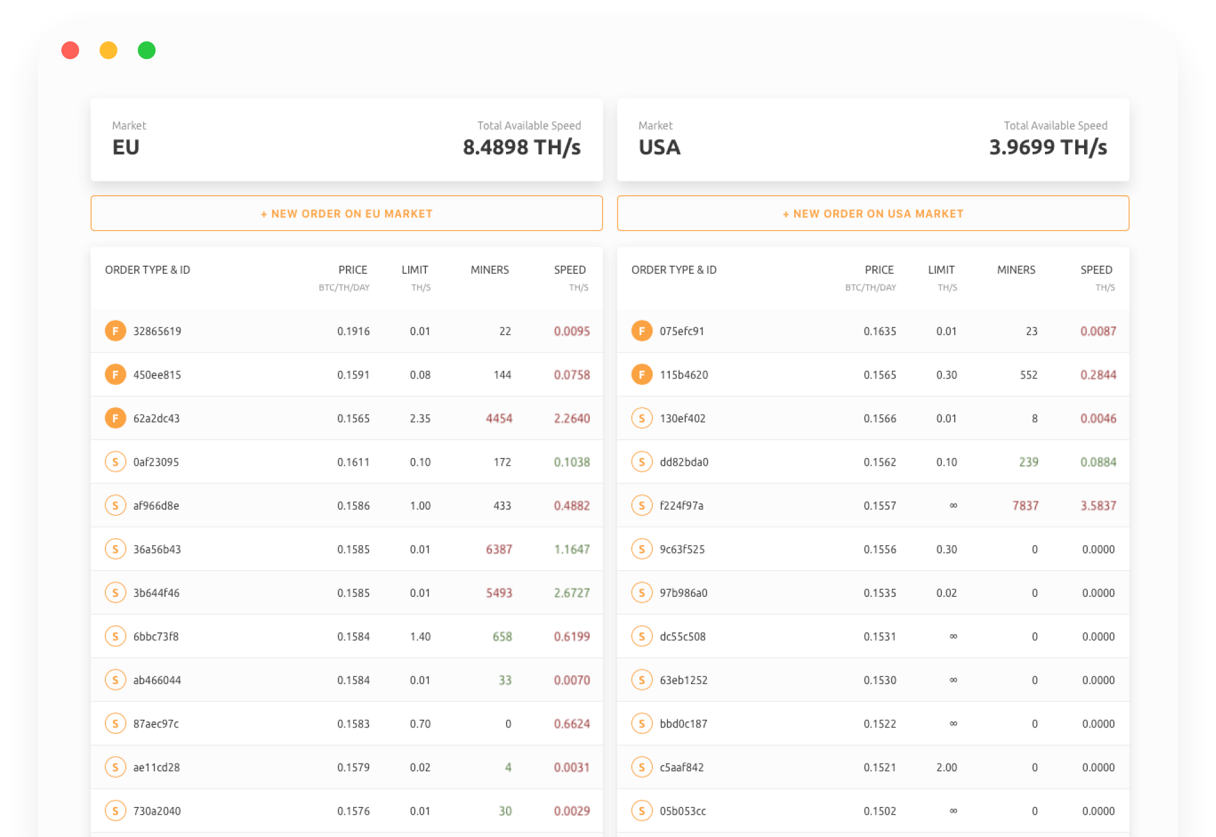
Task: Open a new order on the USA market
Action: (872, 213)
